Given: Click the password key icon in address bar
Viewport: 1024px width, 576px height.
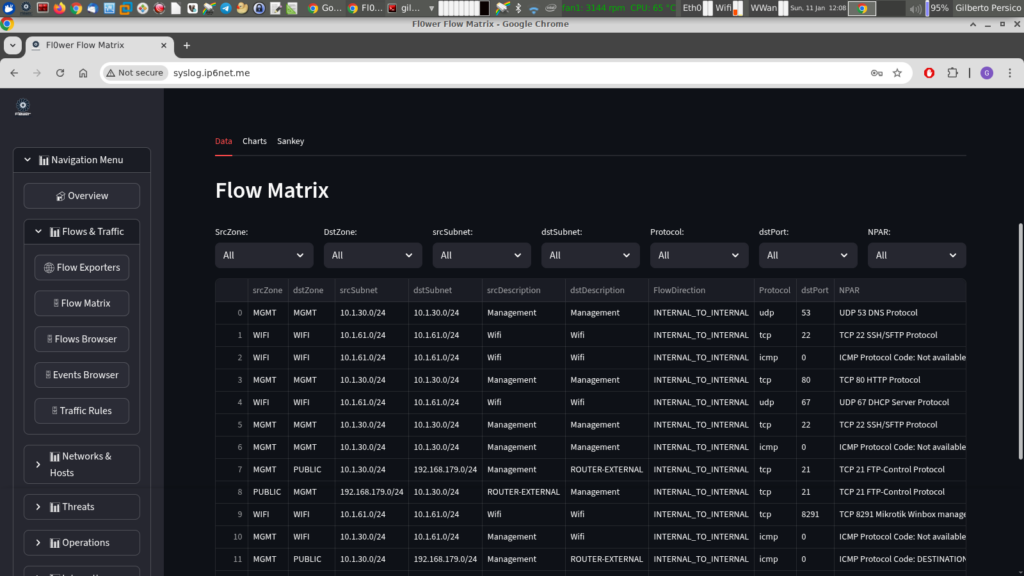Looking at the screenshot, I should 876,73.
